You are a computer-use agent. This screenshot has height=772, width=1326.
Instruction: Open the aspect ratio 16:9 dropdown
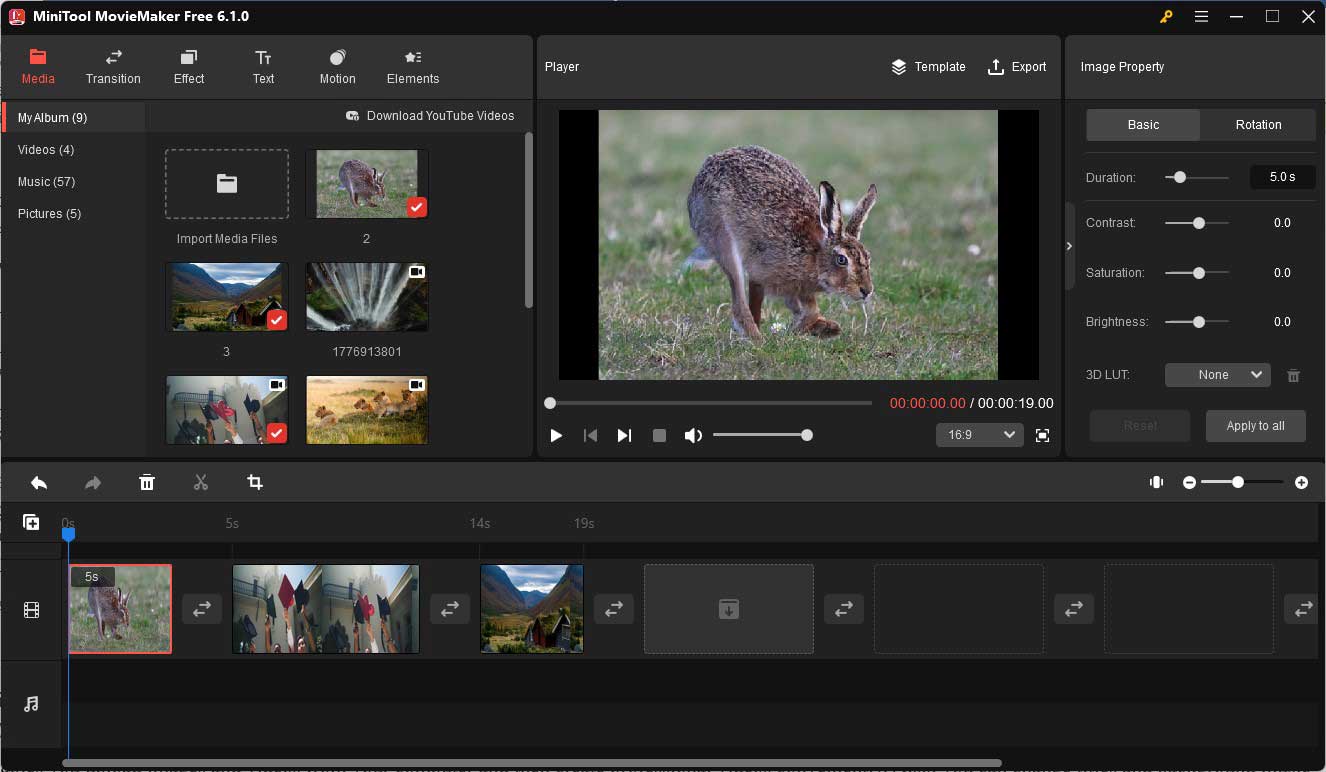(x=979, y=434)
